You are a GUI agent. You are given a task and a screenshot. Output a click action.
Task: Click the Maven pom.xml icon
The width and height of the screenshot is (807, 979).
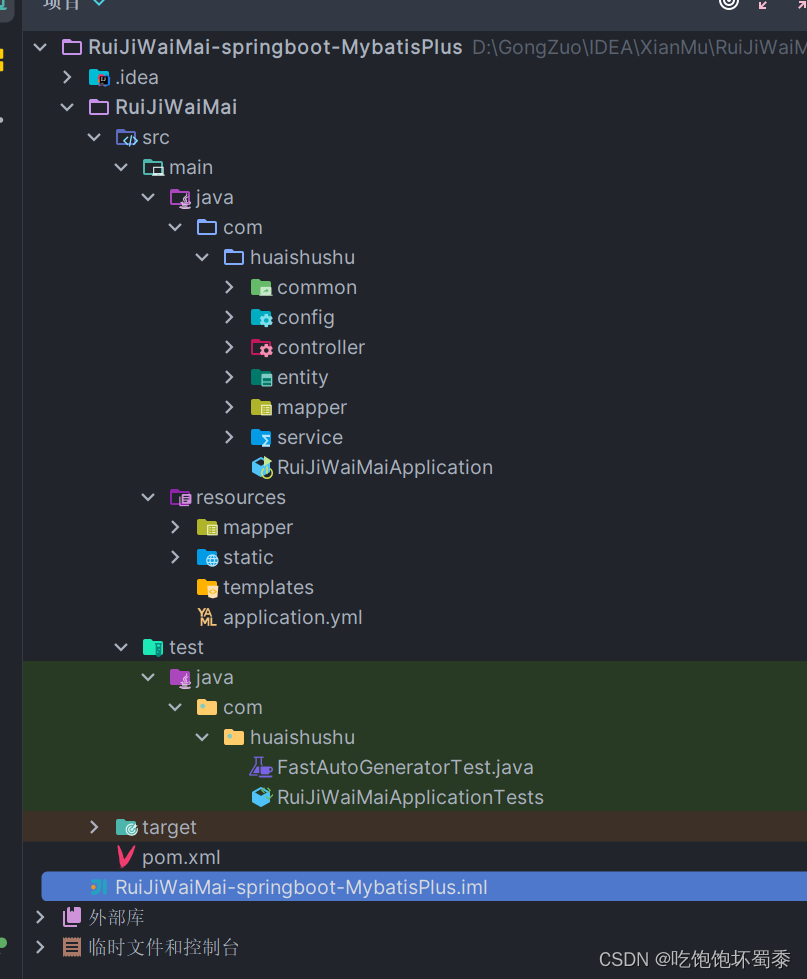[x=127, y=857]
